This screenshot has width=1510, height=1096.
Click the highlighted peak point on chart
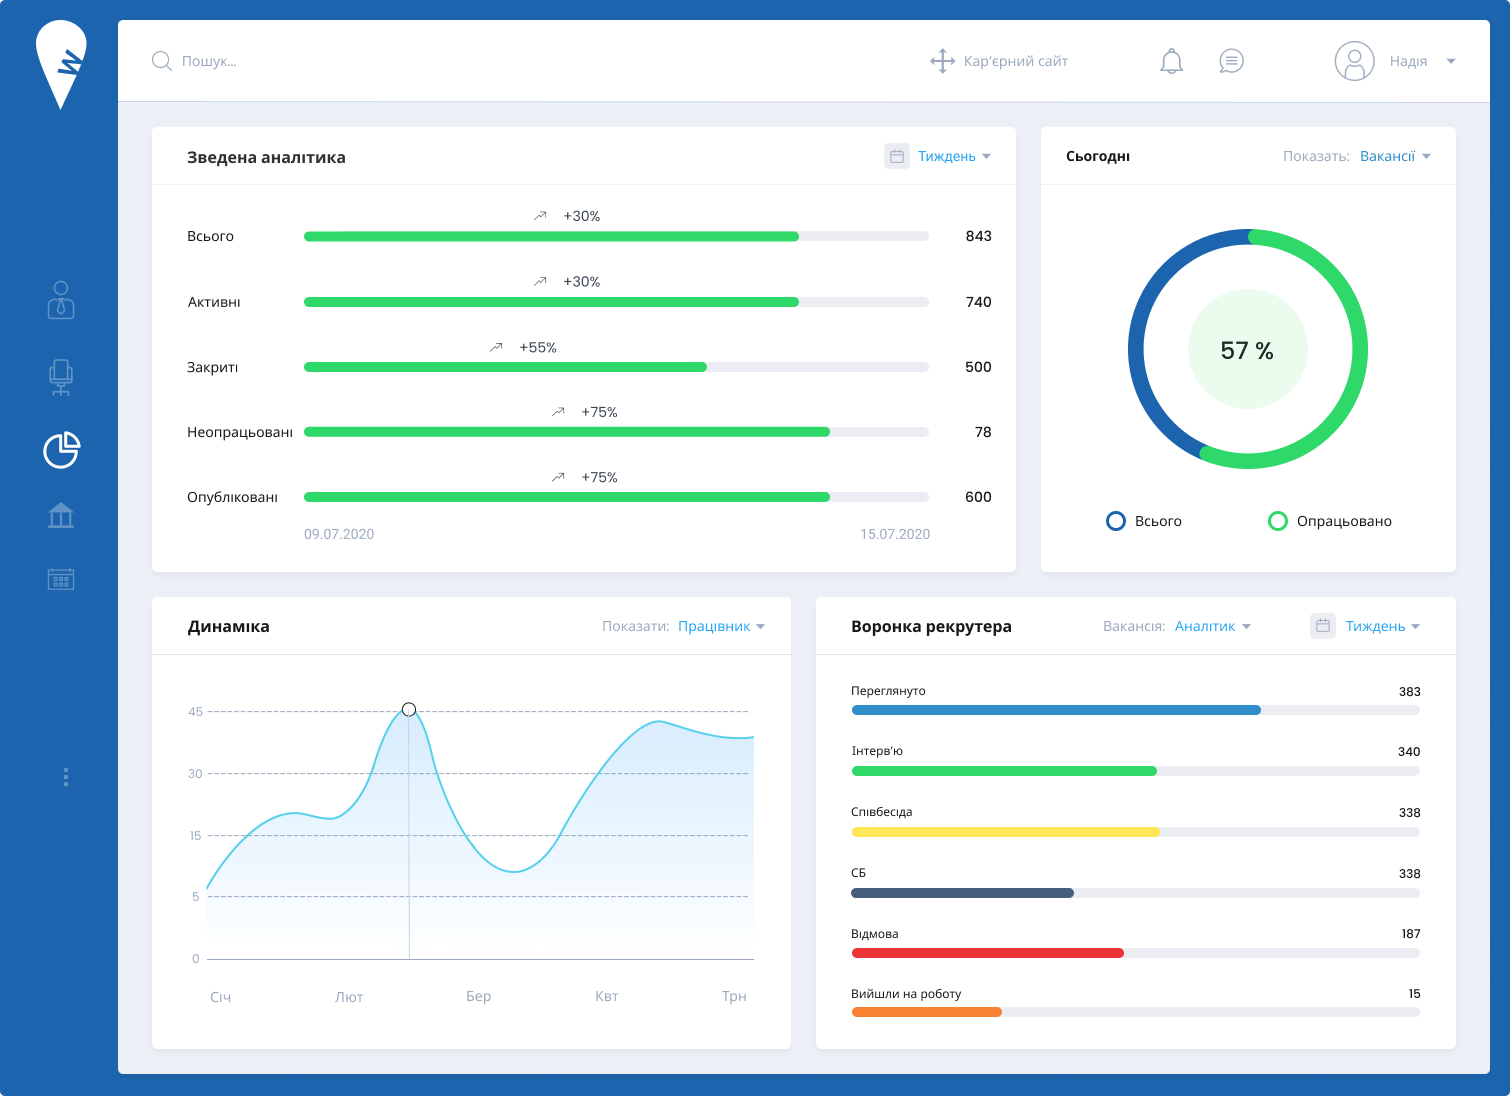tap(409, 710)
